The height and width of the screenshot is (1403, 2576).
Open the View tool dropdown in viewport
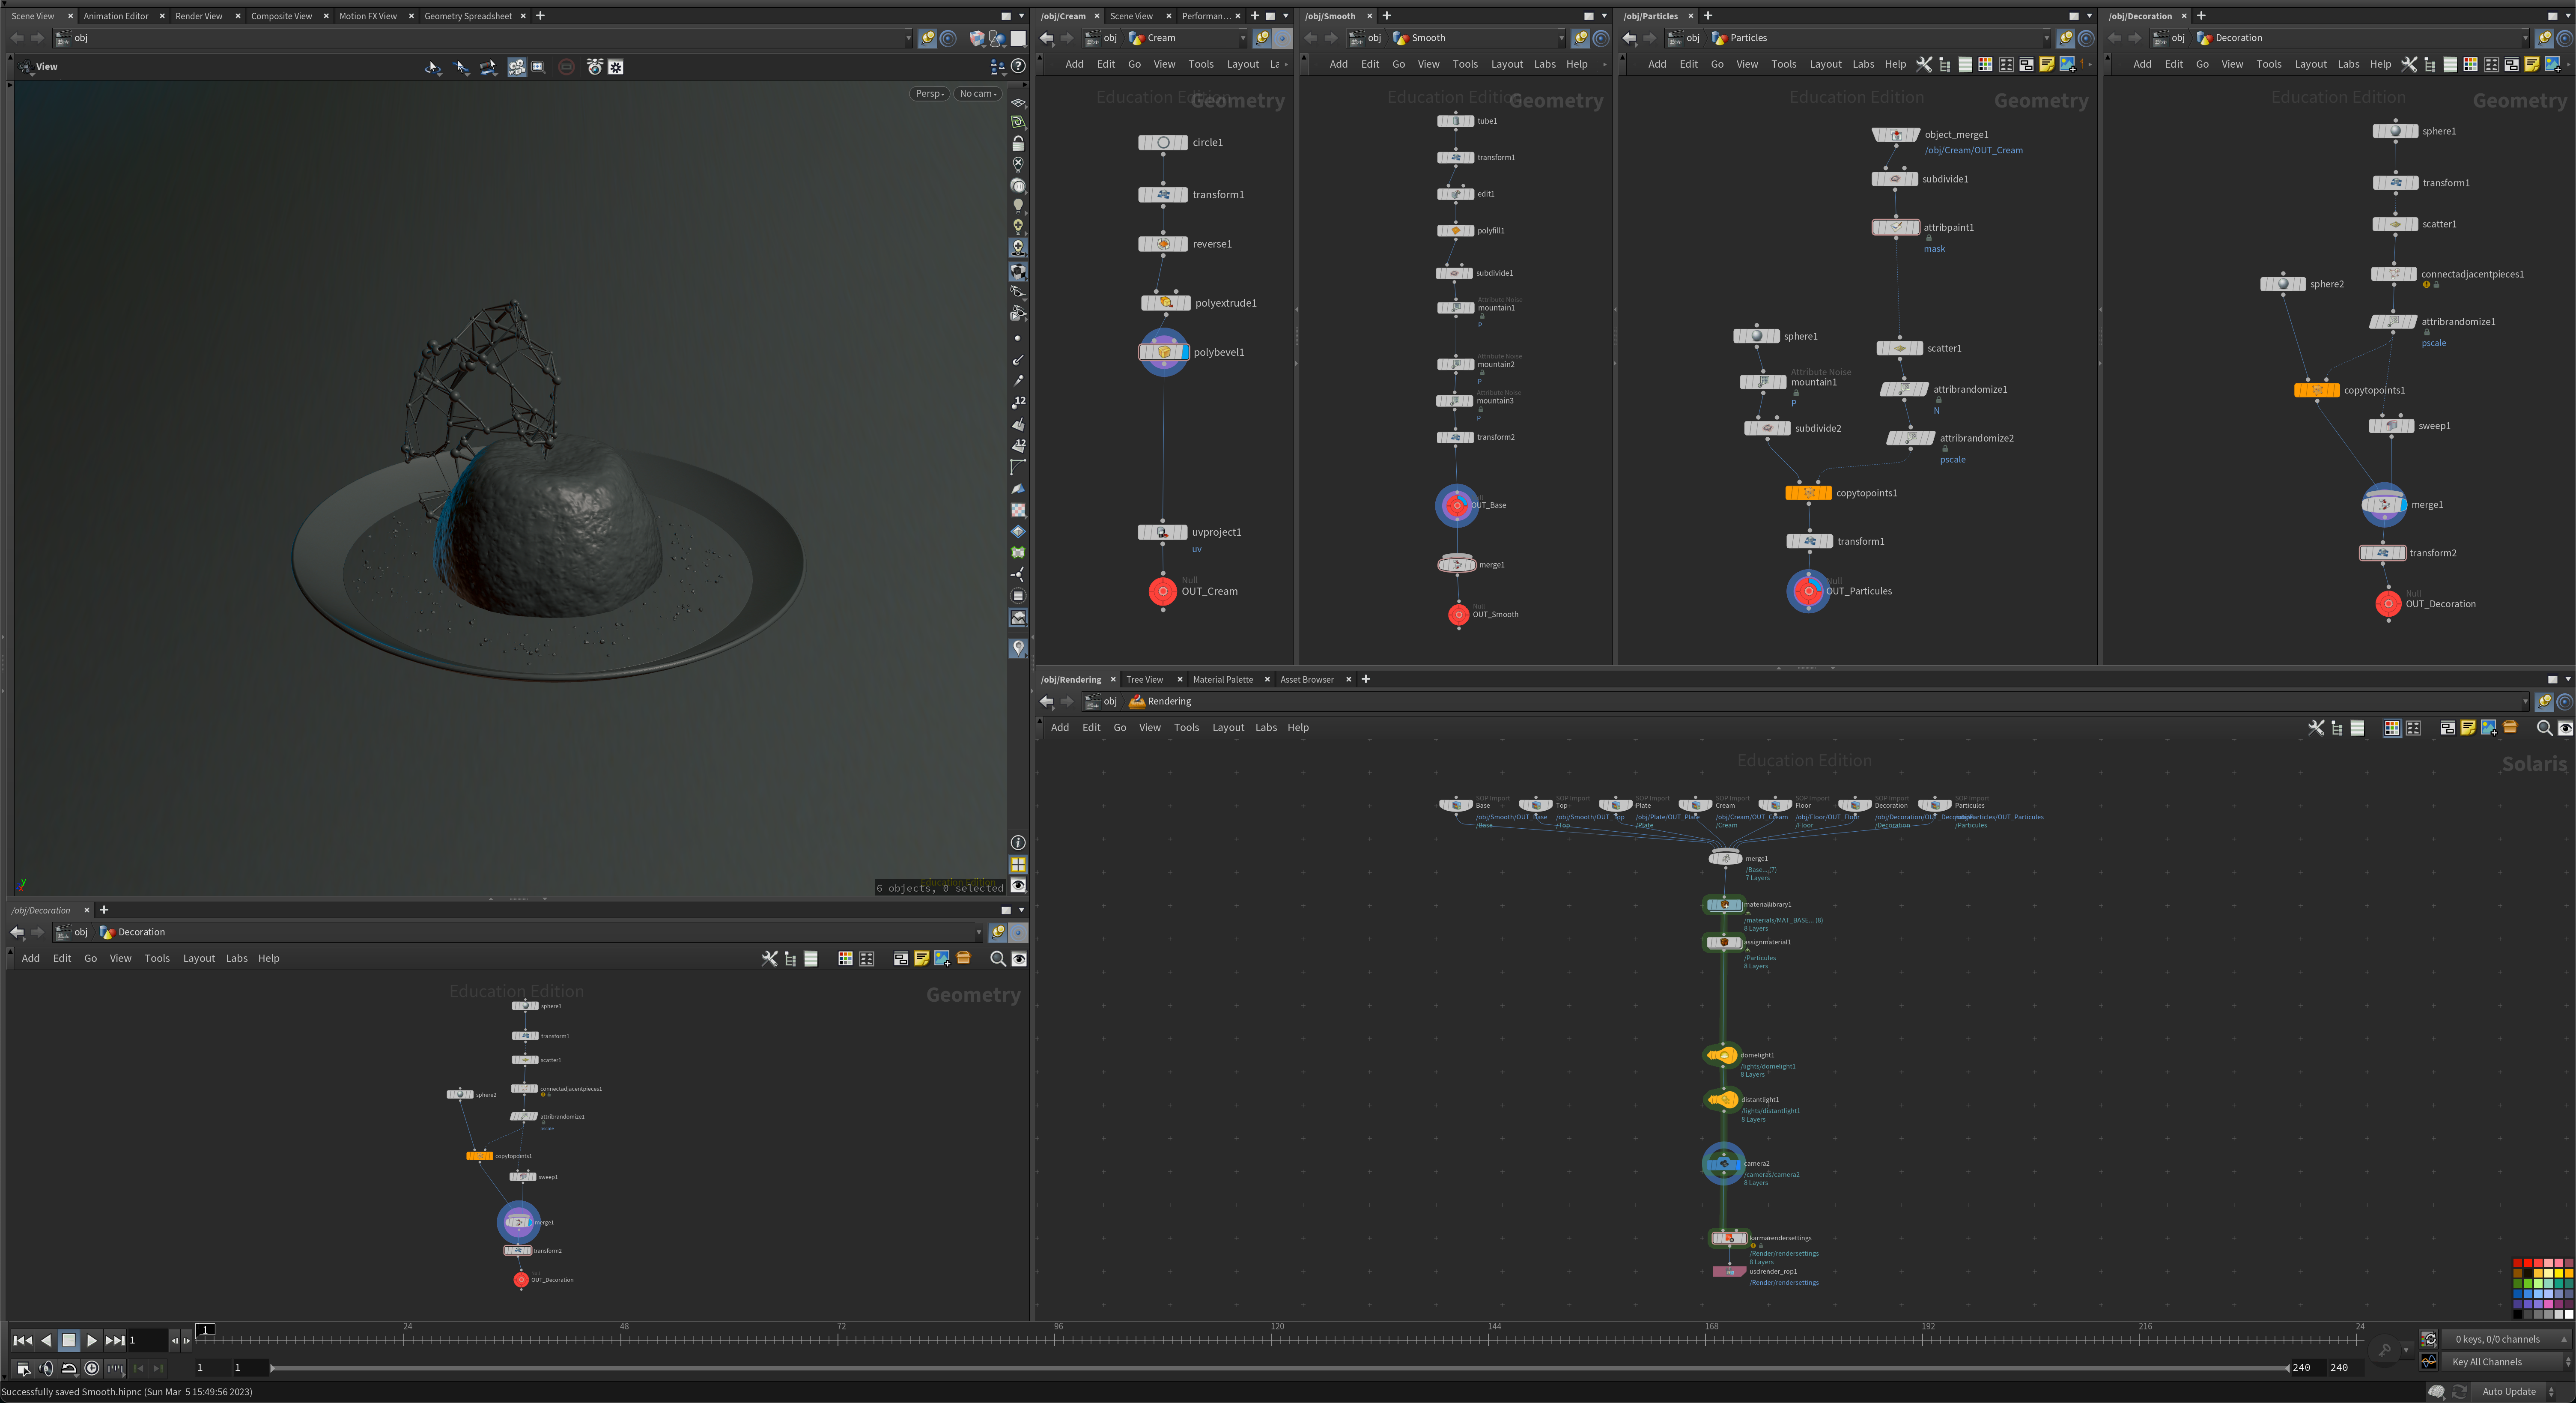click(38, 66)
